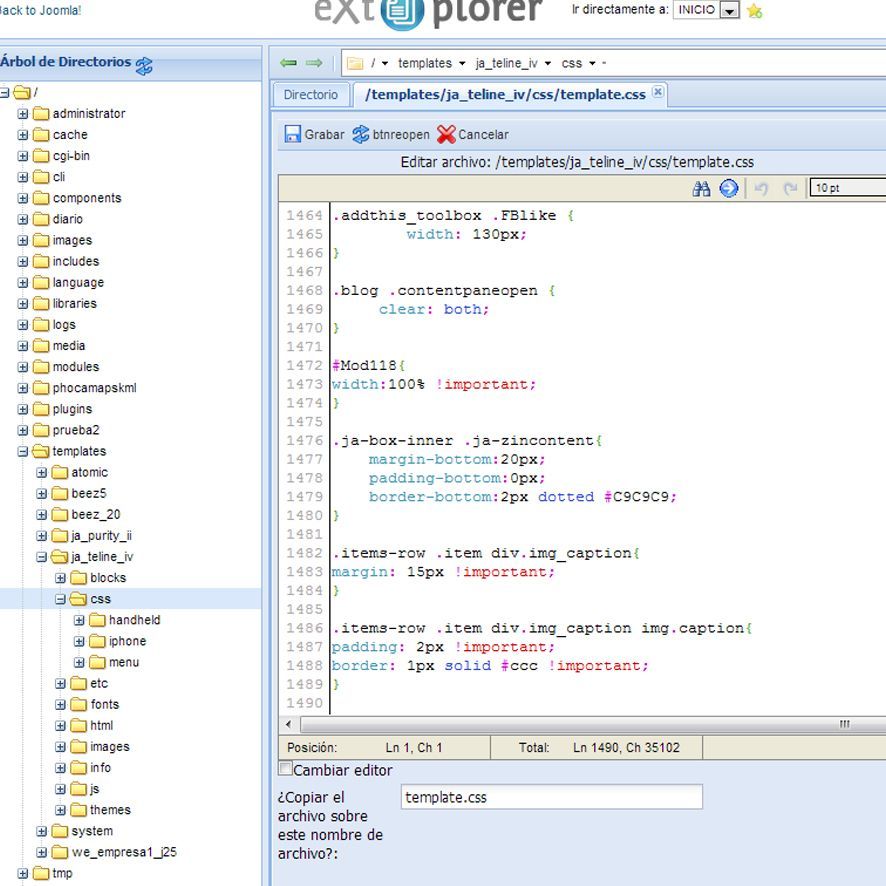Image resolution: width=886 pixels, height=886 pixels.
Task: Click the blue go-to-line arrow icon
Action: pos(729,188)
